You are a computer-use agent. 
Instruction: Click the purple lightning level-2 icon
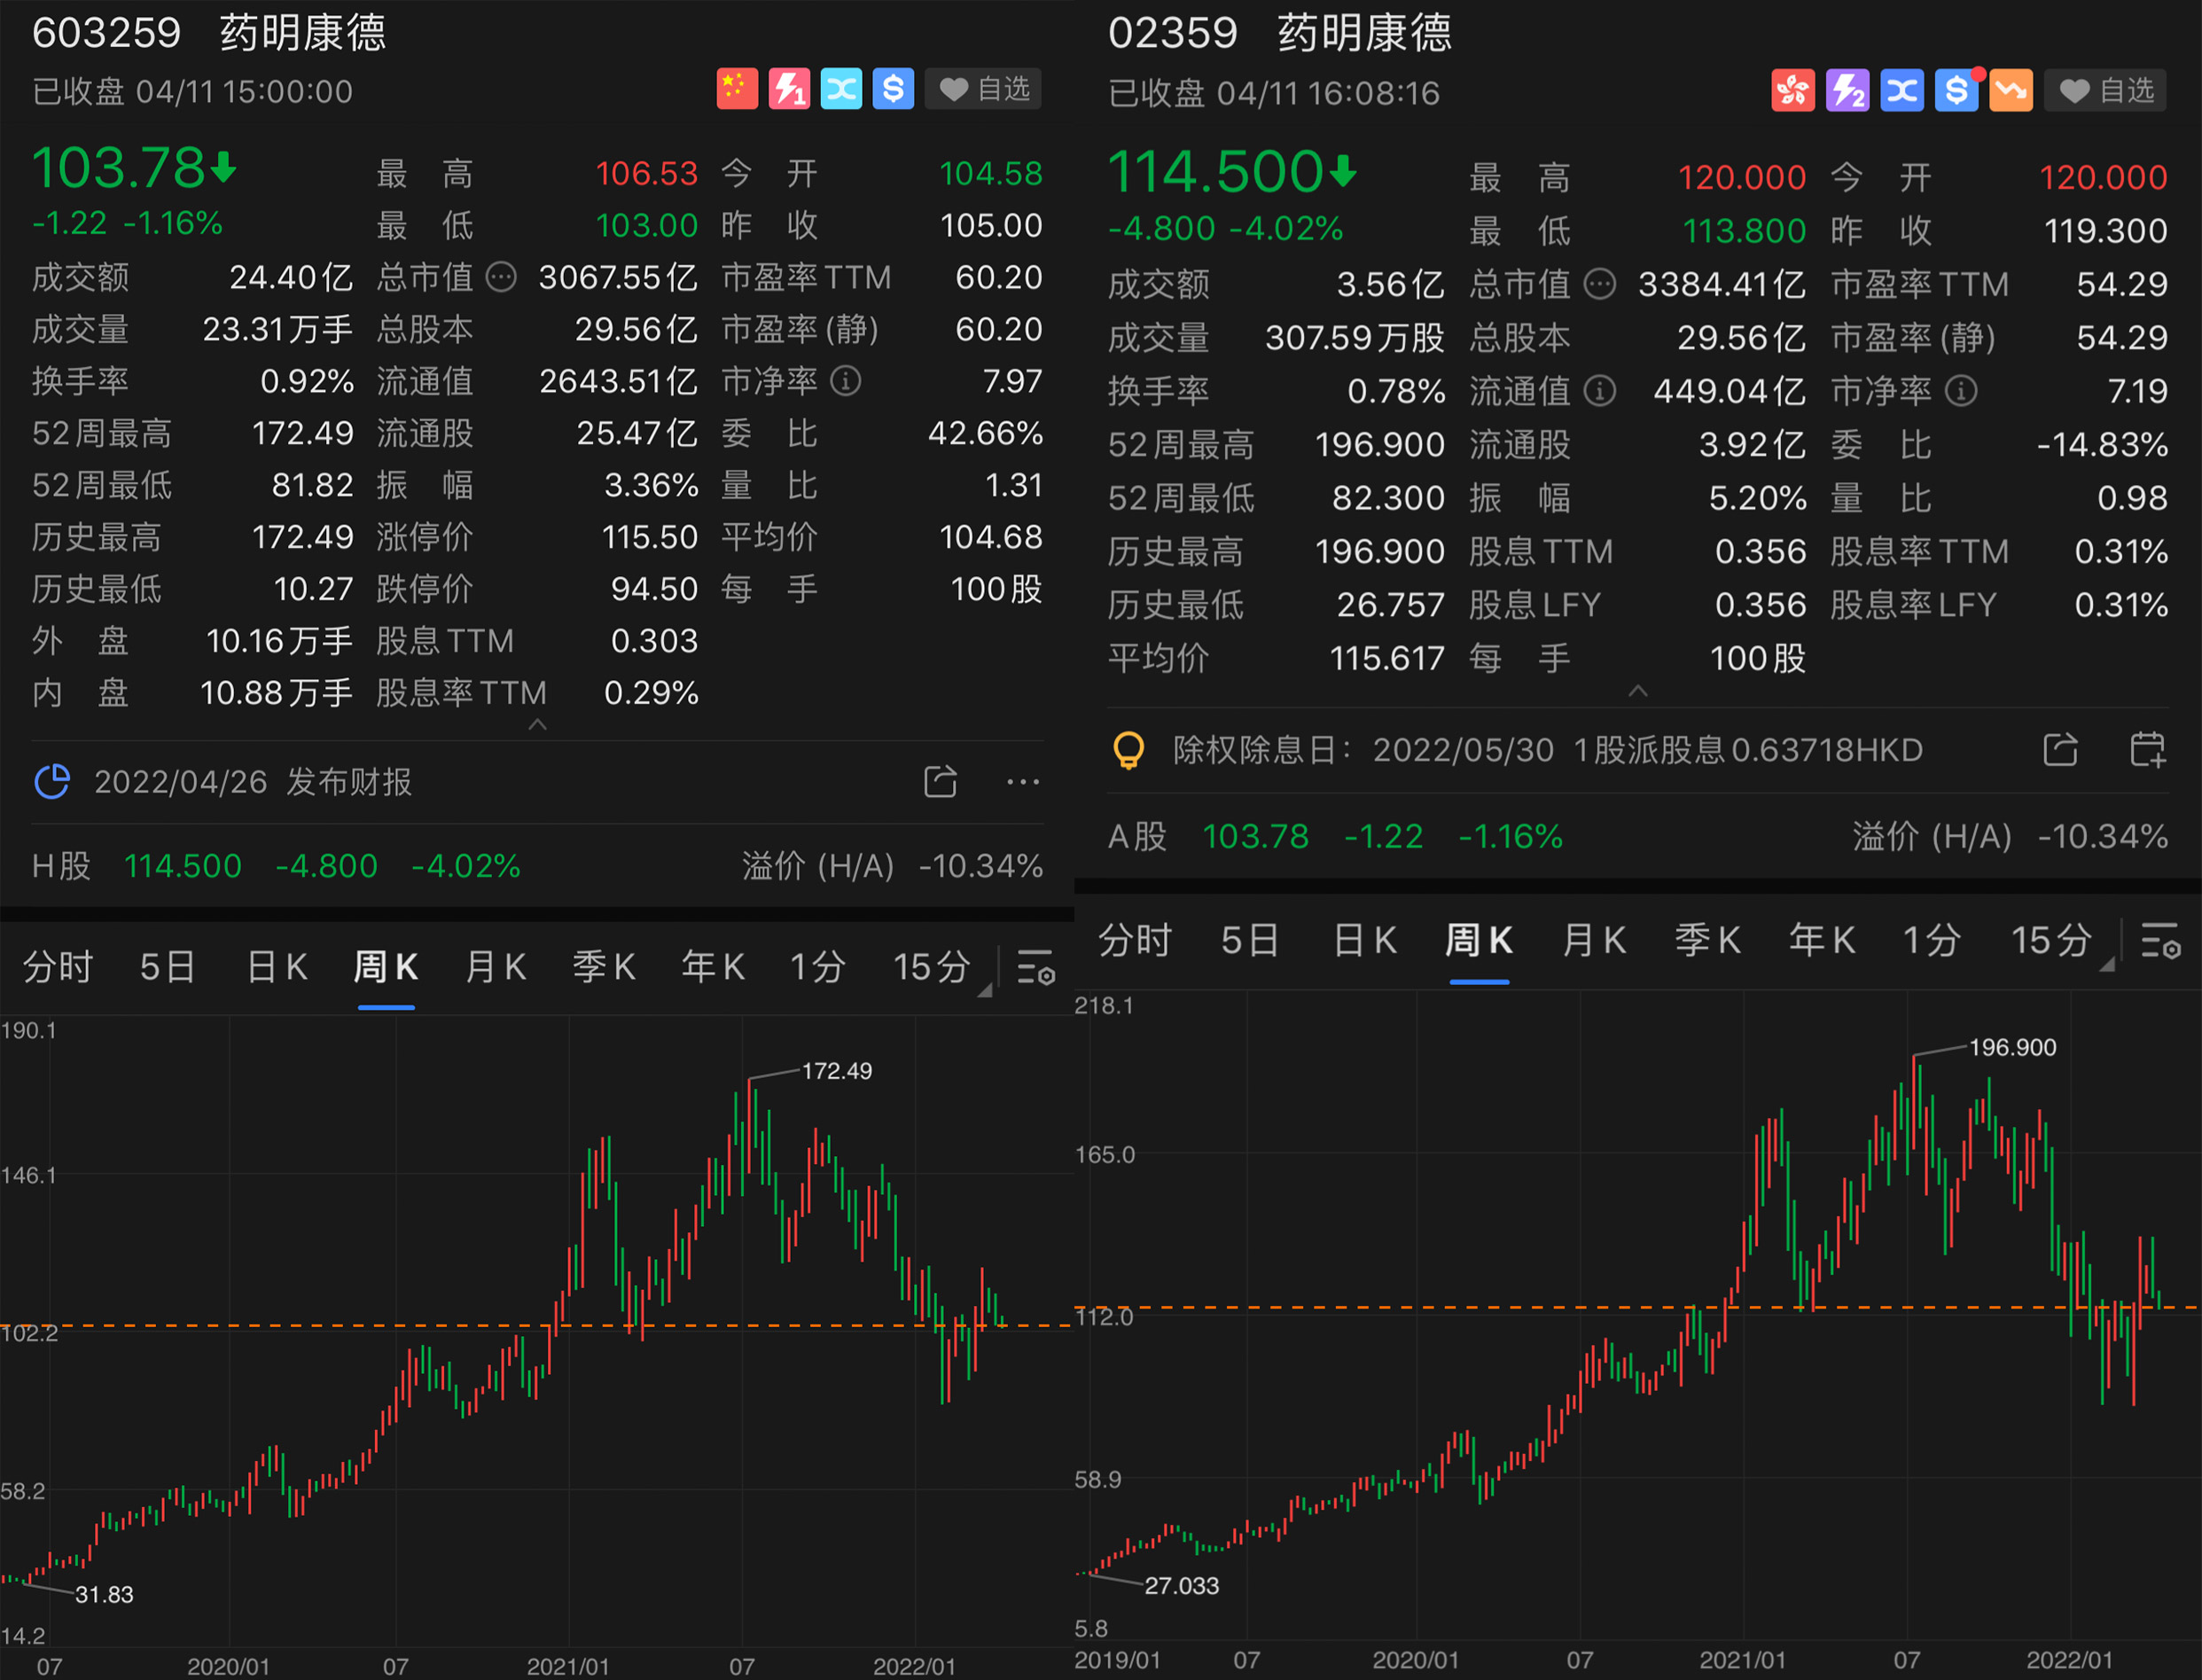tap(1847, 91)
